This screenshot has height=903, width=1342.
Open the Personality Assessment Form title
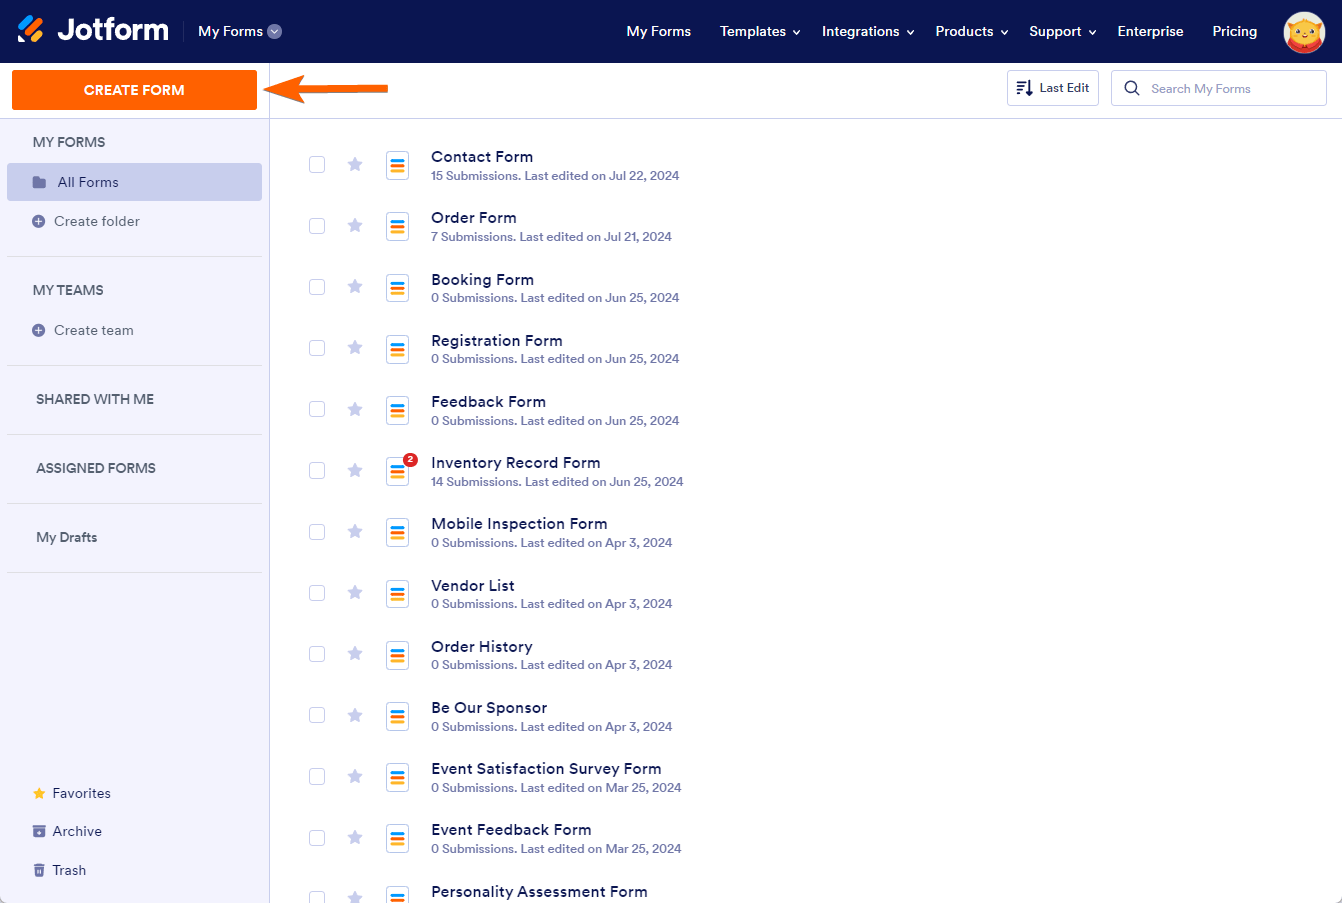point(539,891)
